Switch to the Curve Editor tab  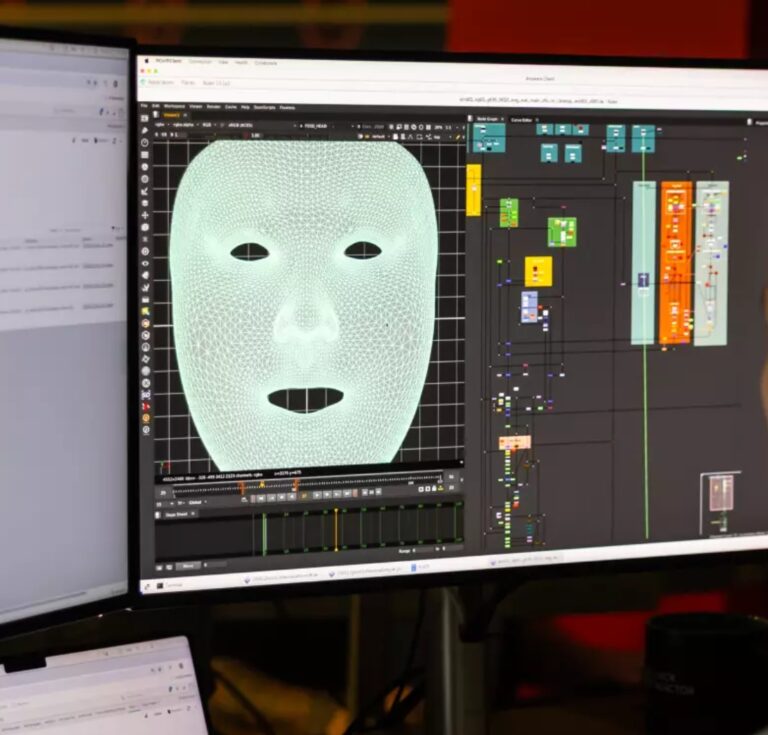(521, 119)
